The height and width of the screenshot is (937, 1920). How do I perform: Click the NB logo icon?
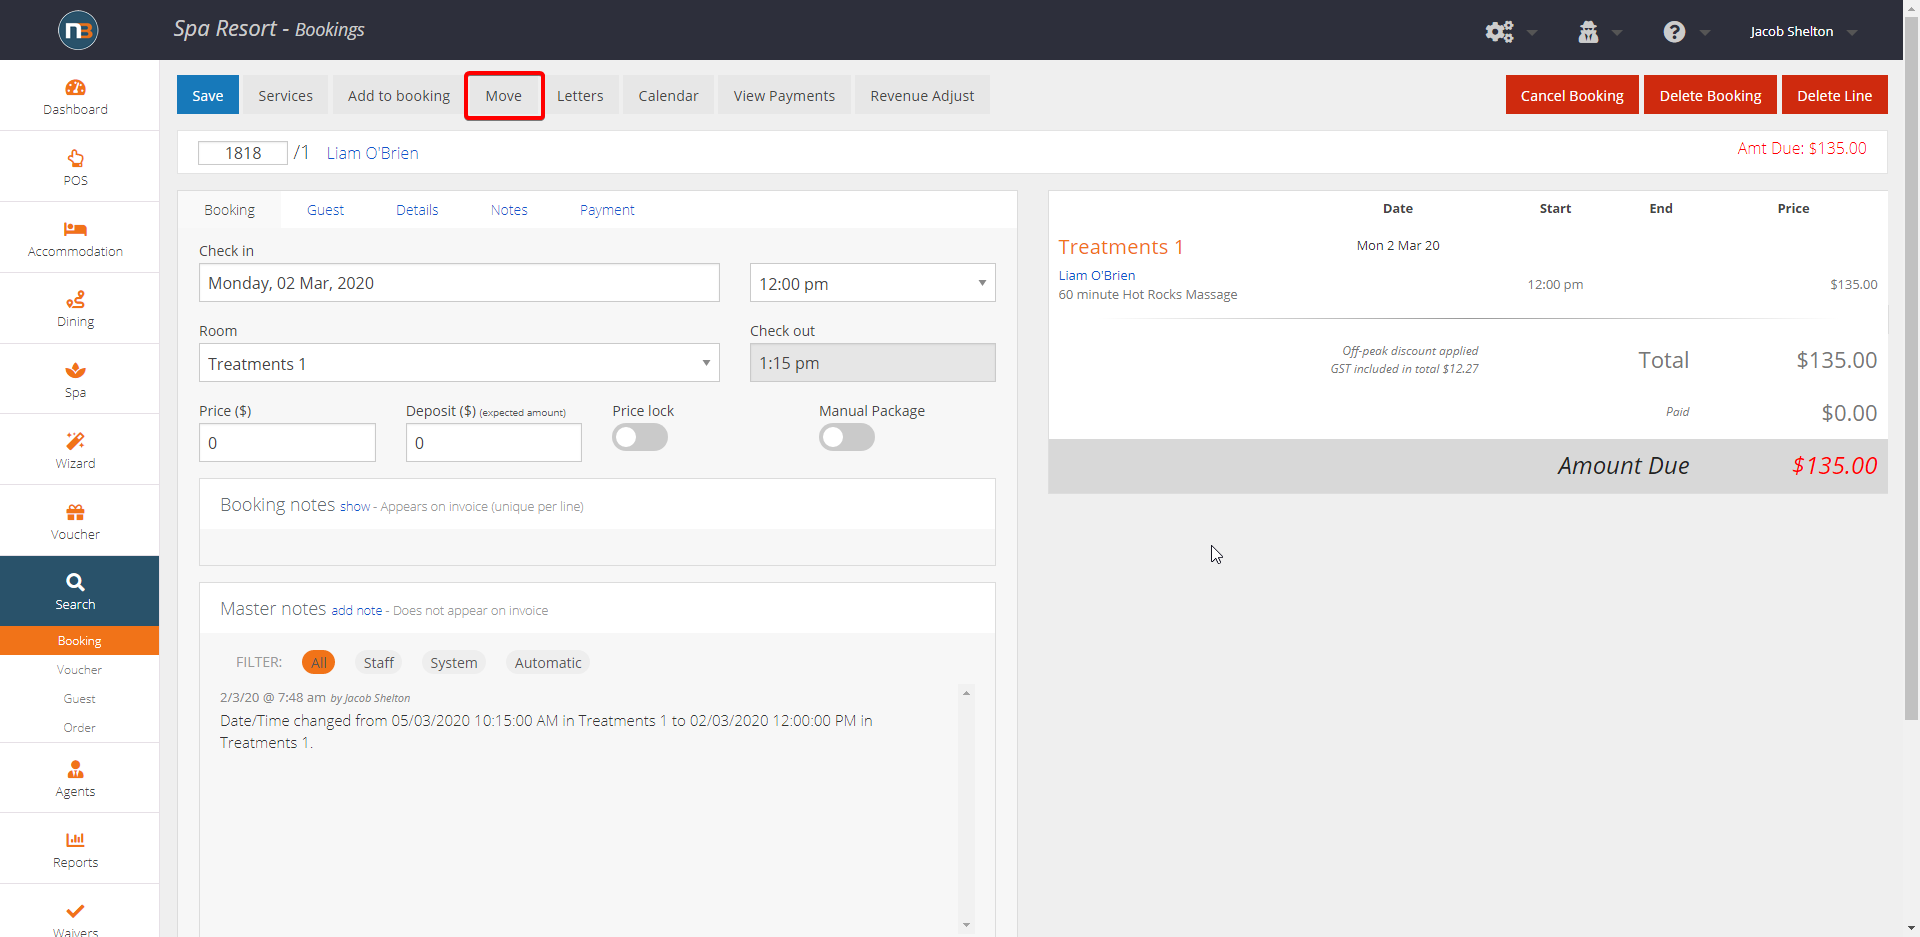(x=78, y=30)
